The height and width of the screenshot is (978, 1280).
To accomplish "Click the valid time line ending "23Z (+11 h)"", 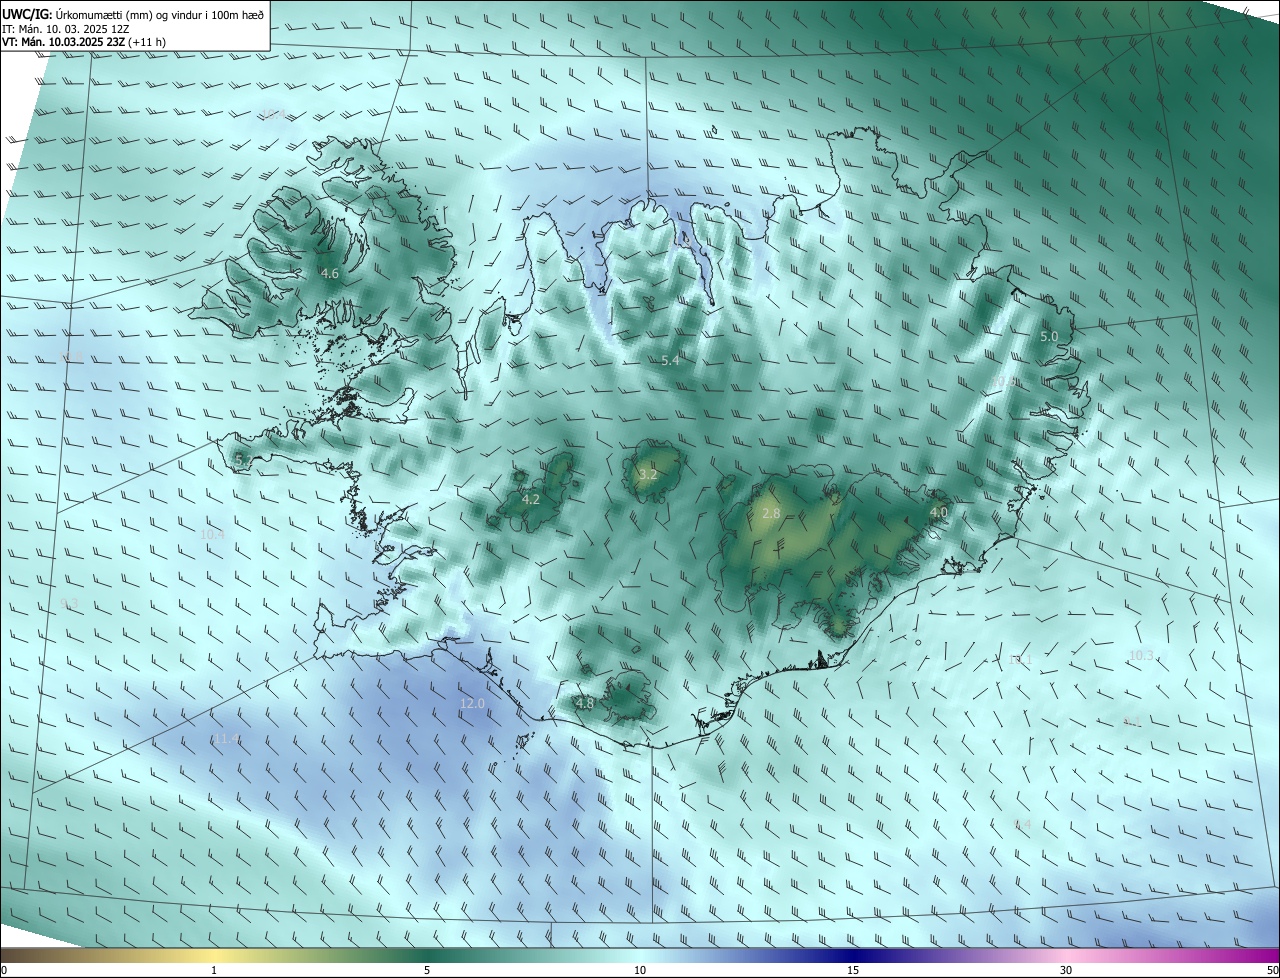I will pyautogui.click(x=84, y=42).
